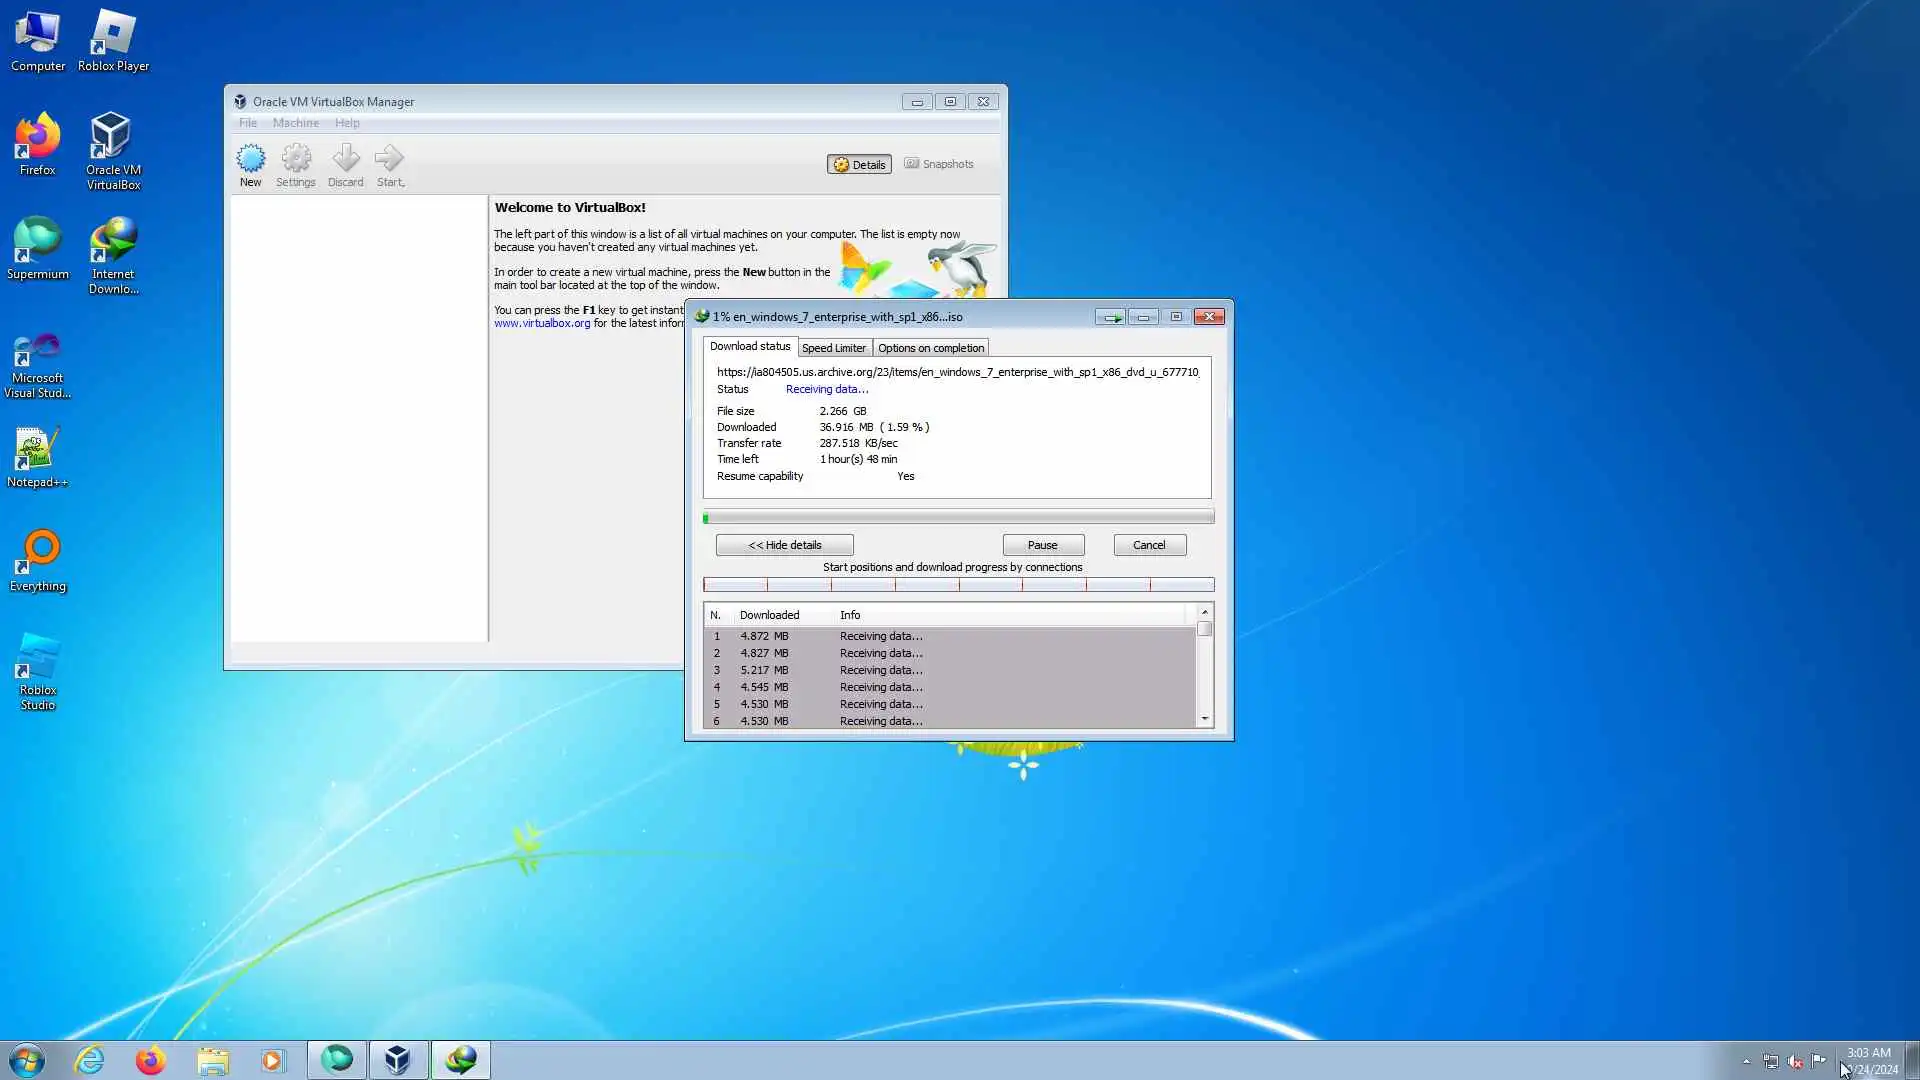
Task: Click the New virtual machine icon
Action: click(250, 160)
